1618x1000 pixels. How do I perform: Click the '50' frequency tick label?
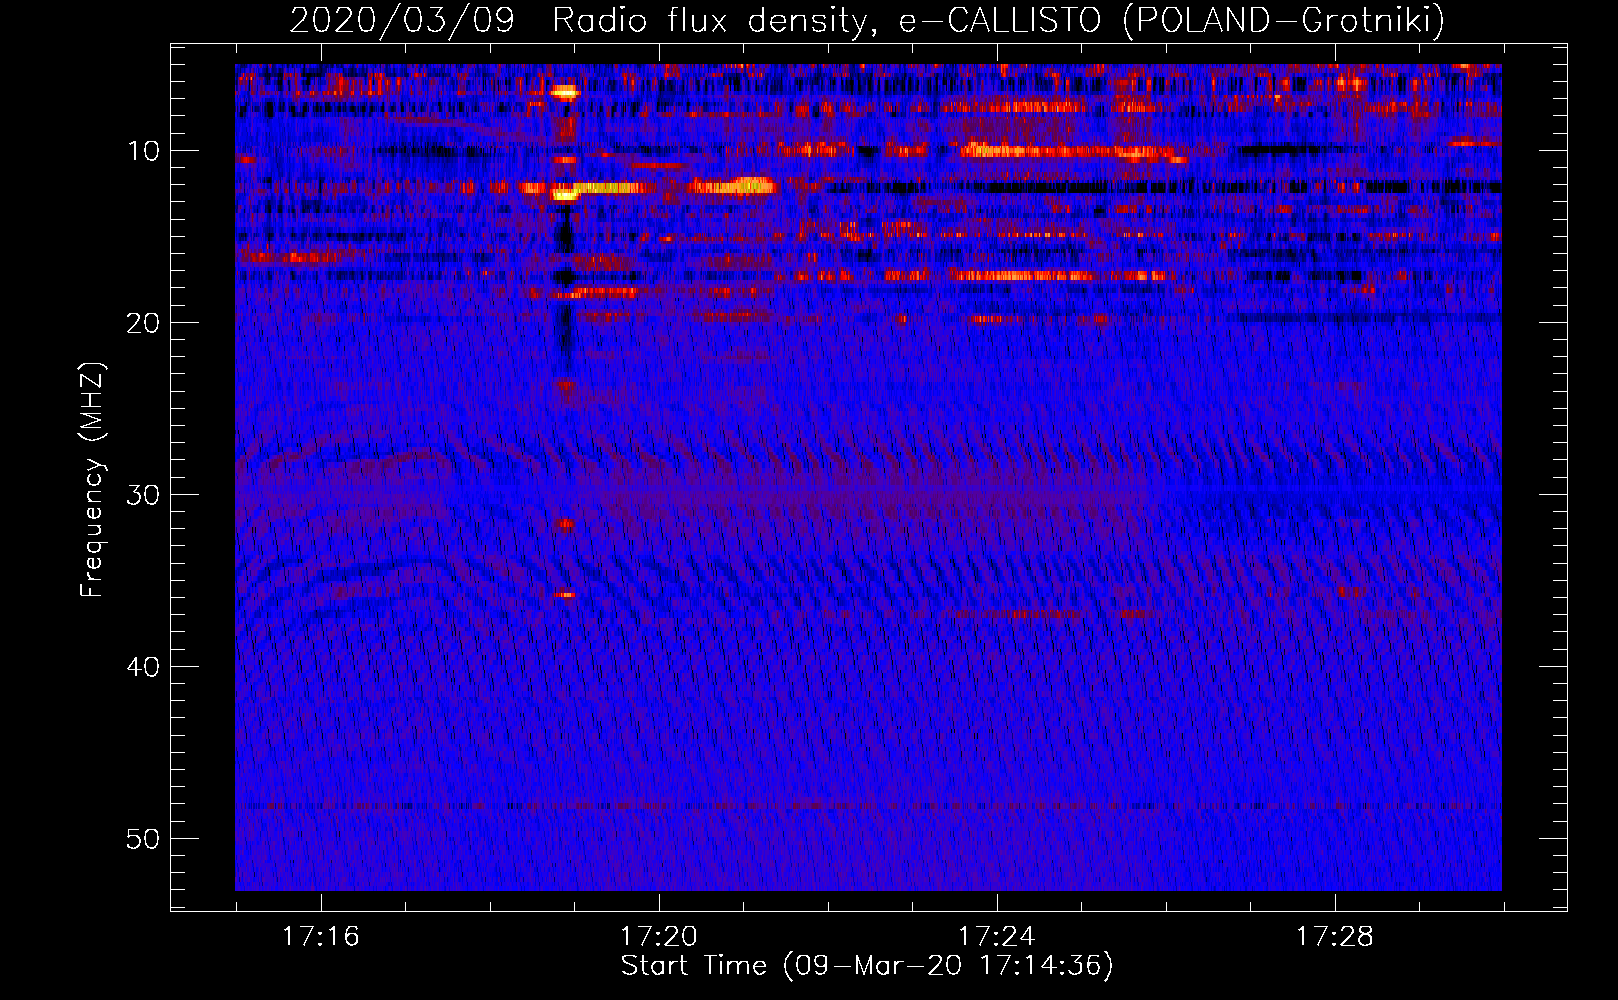[x=145, y=839]
